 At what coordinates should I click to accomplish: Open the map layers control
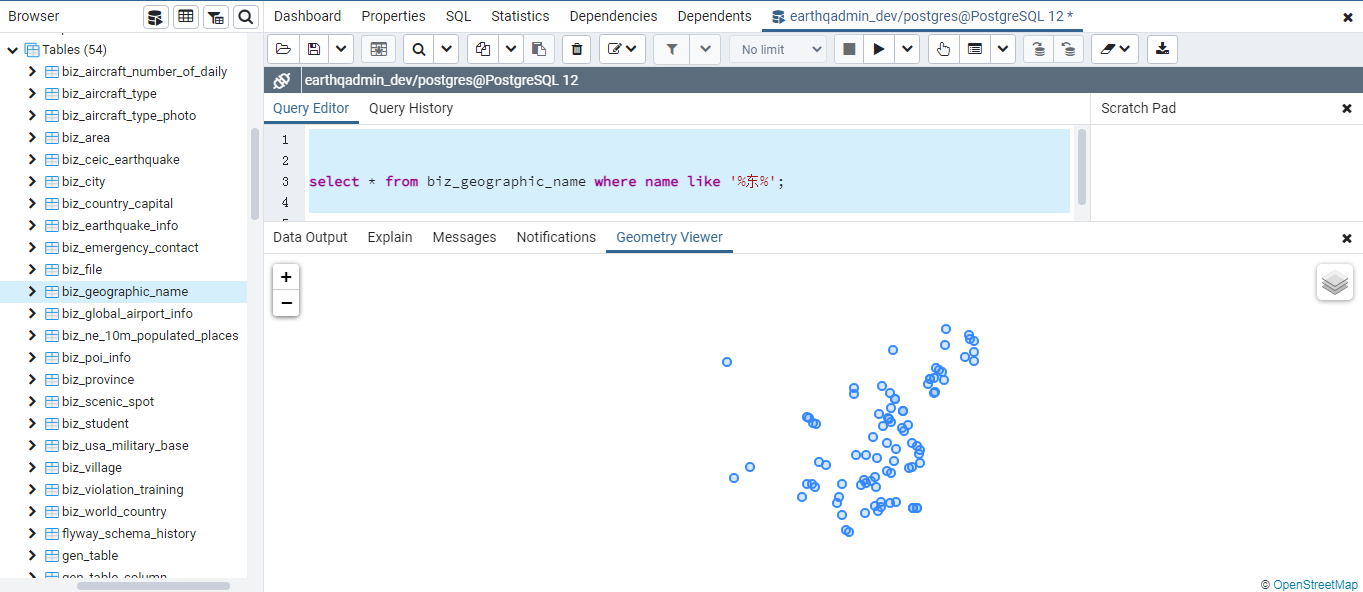1335,283
